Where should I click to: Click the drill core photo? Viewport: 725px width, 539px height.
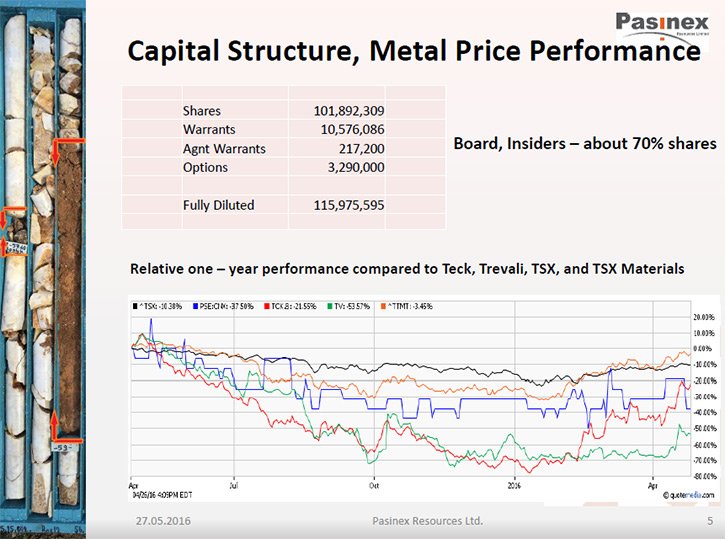tap(43, 270)
